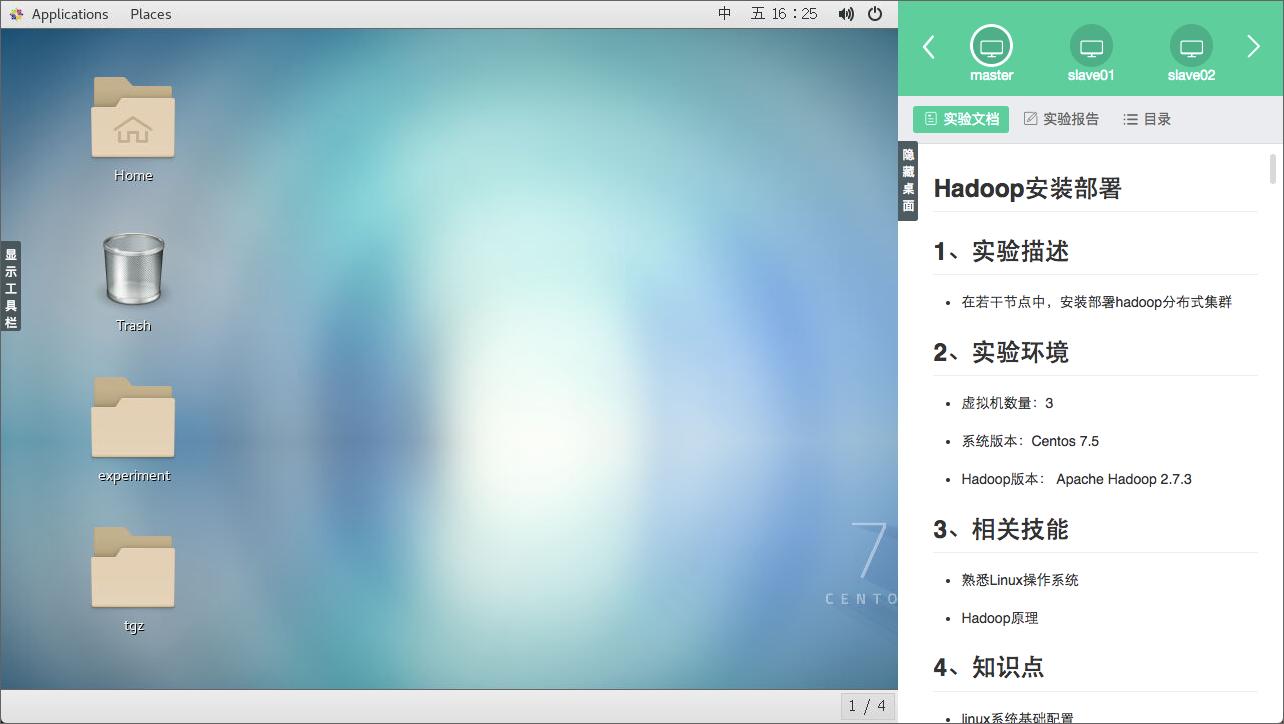Open the Places menu

click(x=151, y=14)
